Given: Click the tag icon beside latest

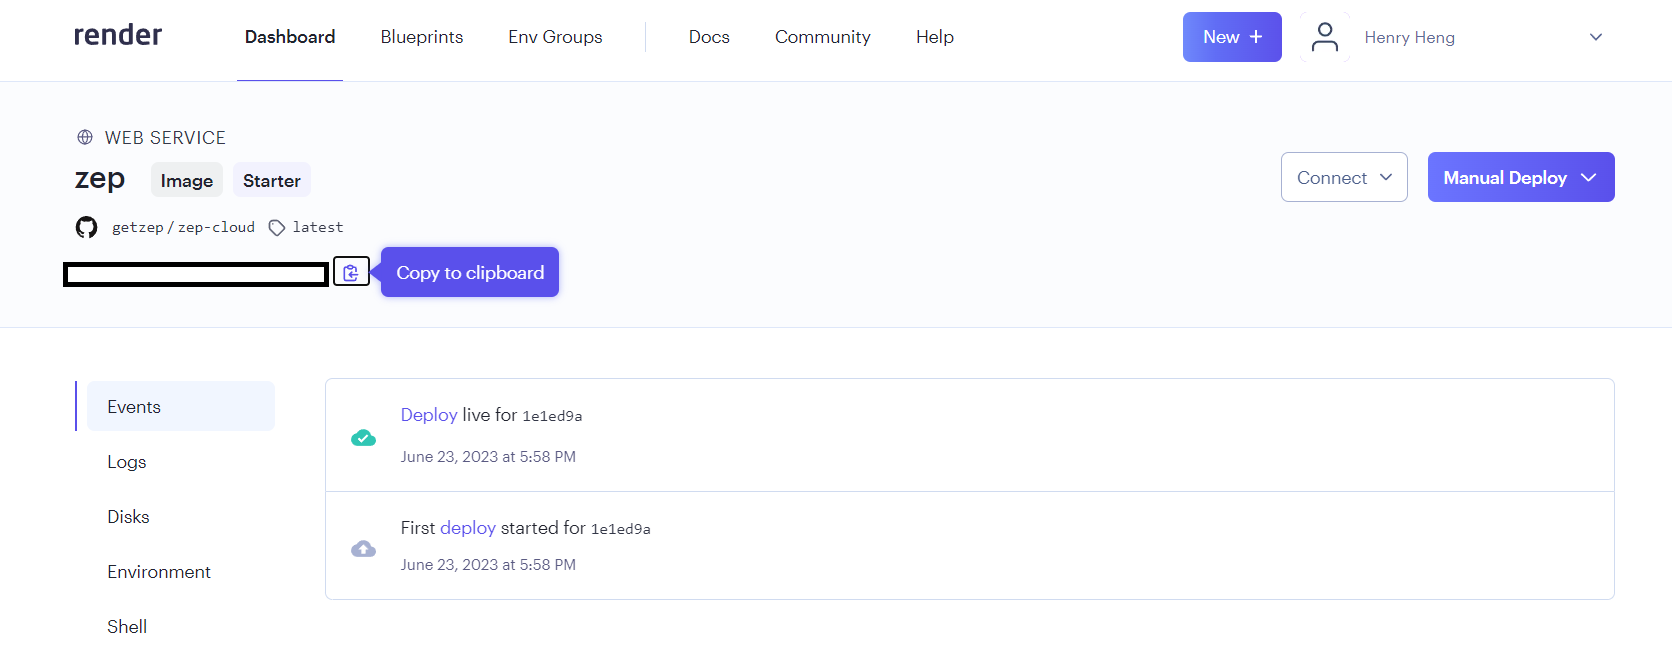Looking at the screenshot, I should coord(277,228).
